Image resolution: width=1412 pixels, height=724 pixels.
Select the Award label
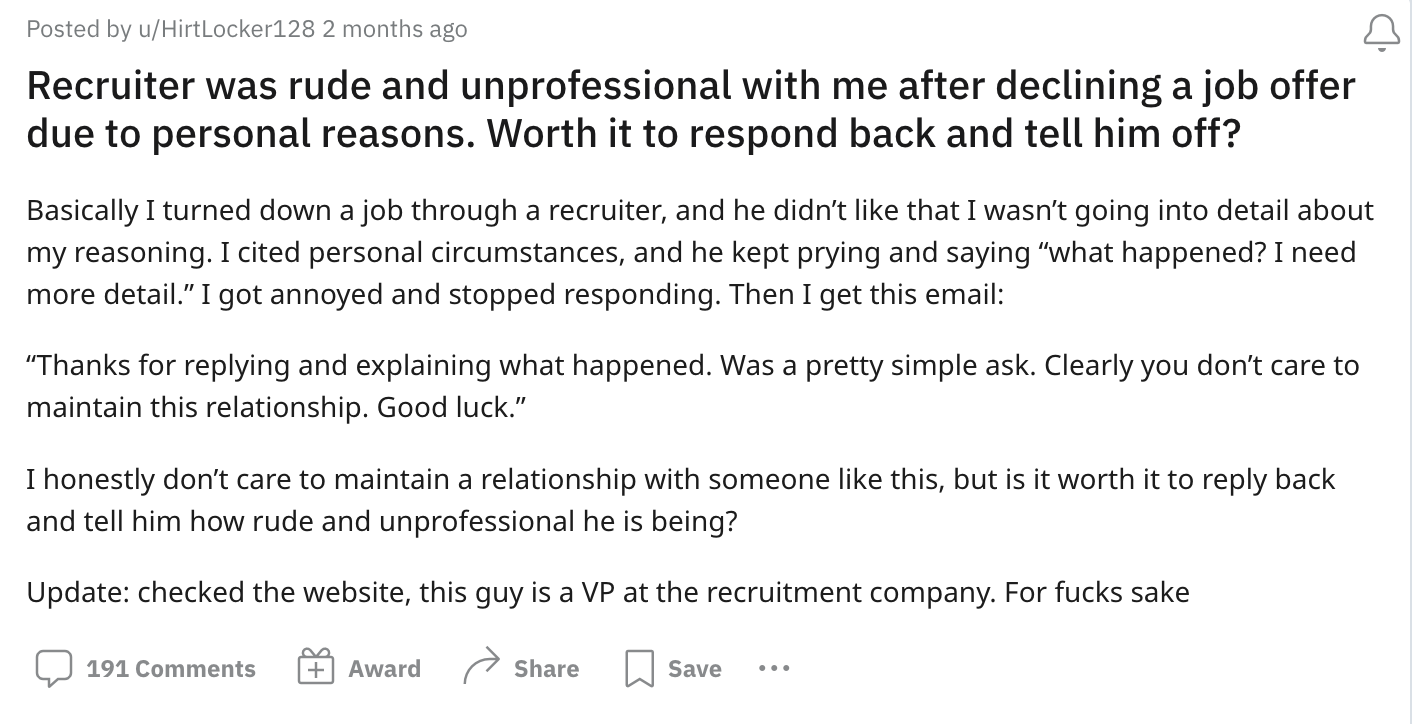(384, 669)
